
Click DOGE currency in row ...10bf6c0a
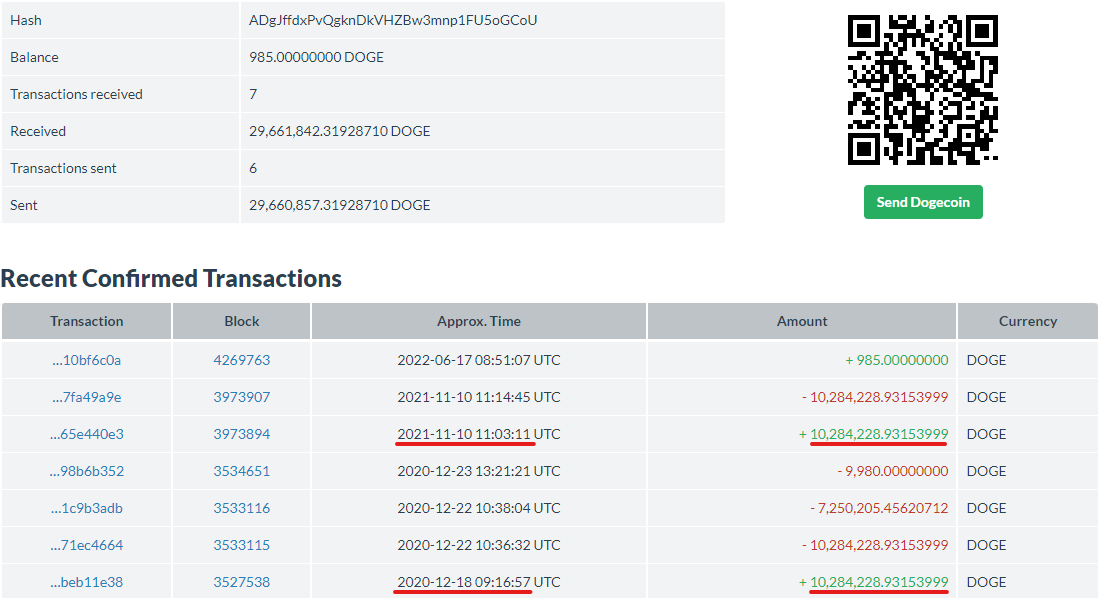[x=987, y=360]
